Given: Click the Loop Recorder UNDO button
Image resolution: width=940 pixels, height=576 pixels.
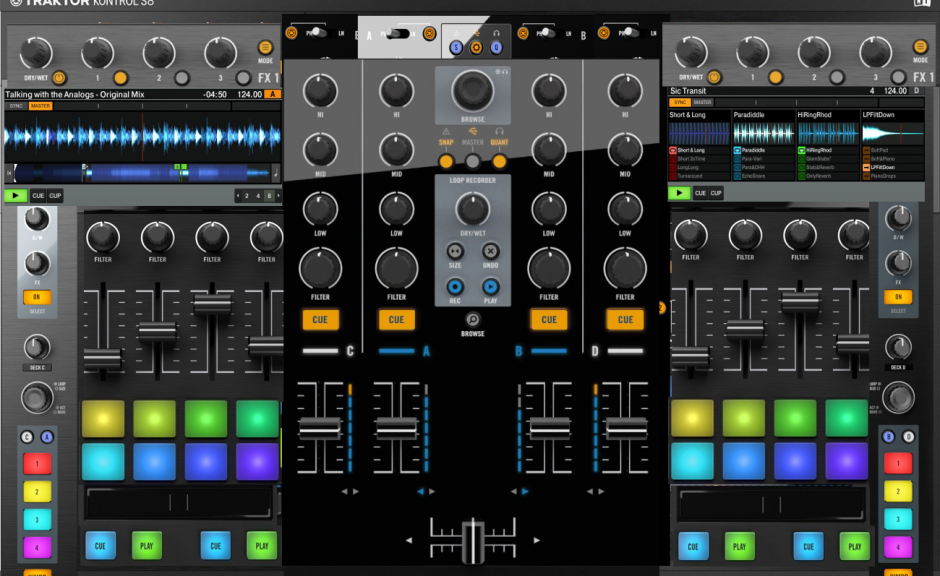Looking at the screenshot, I should pyautogui.click(x=491, y=251).
